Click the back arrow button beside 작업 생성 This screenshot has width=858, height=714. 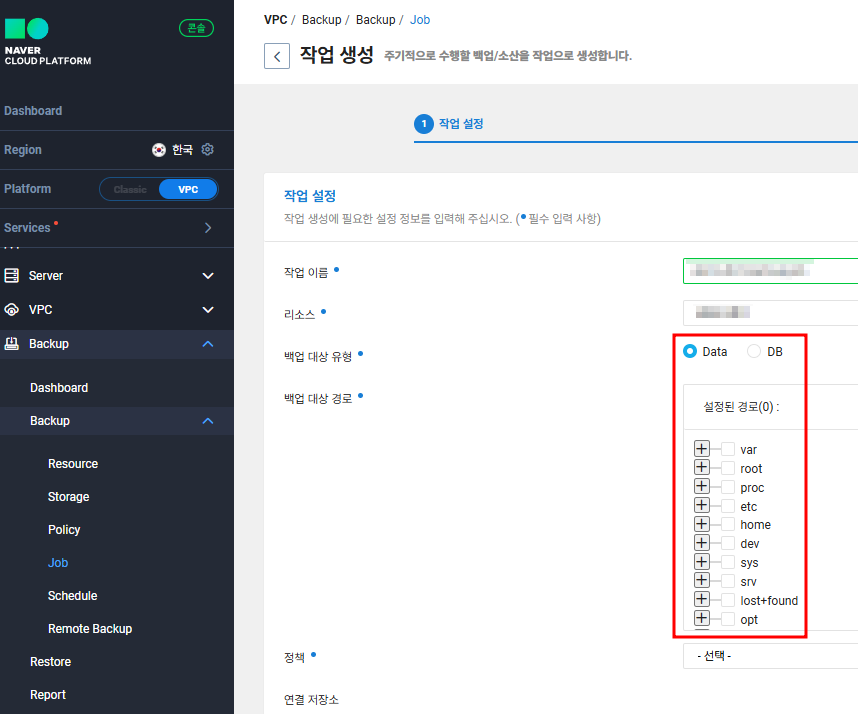pos(277,56)
